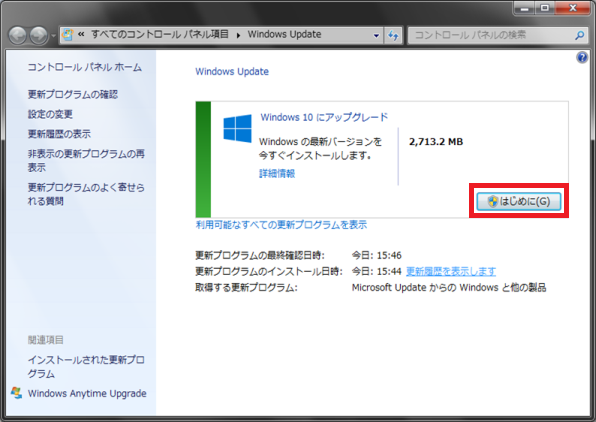Open 更新履歴の表示 in sidebar
The height and width of the screenshot is (422, 596).
coord(59,134)
